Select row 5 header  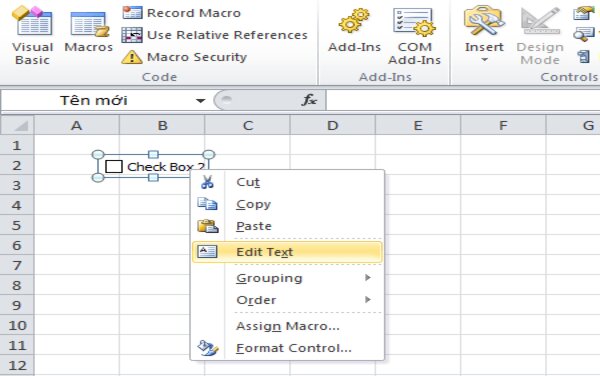(x=17, y=225)
